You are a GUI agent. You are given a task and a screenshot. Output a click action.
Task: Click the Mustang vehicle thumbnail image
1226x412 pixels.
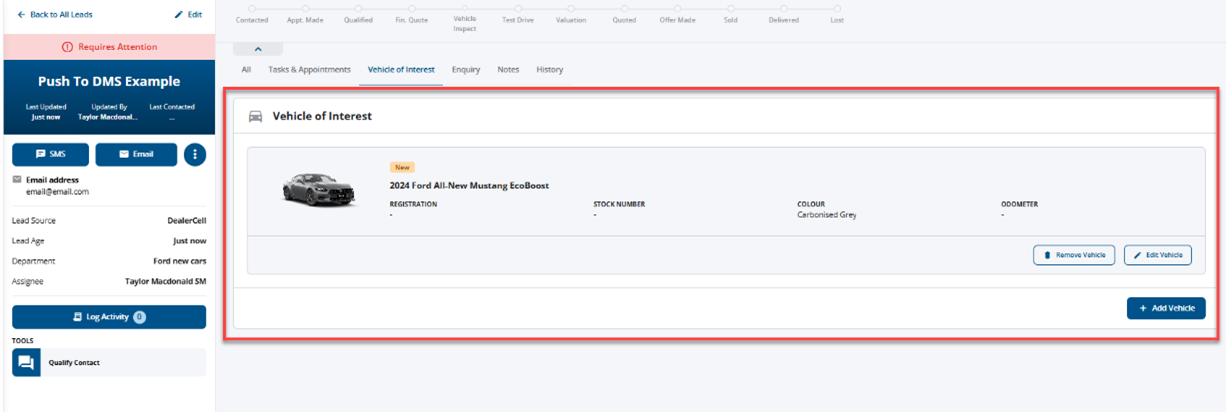point(319,187)
